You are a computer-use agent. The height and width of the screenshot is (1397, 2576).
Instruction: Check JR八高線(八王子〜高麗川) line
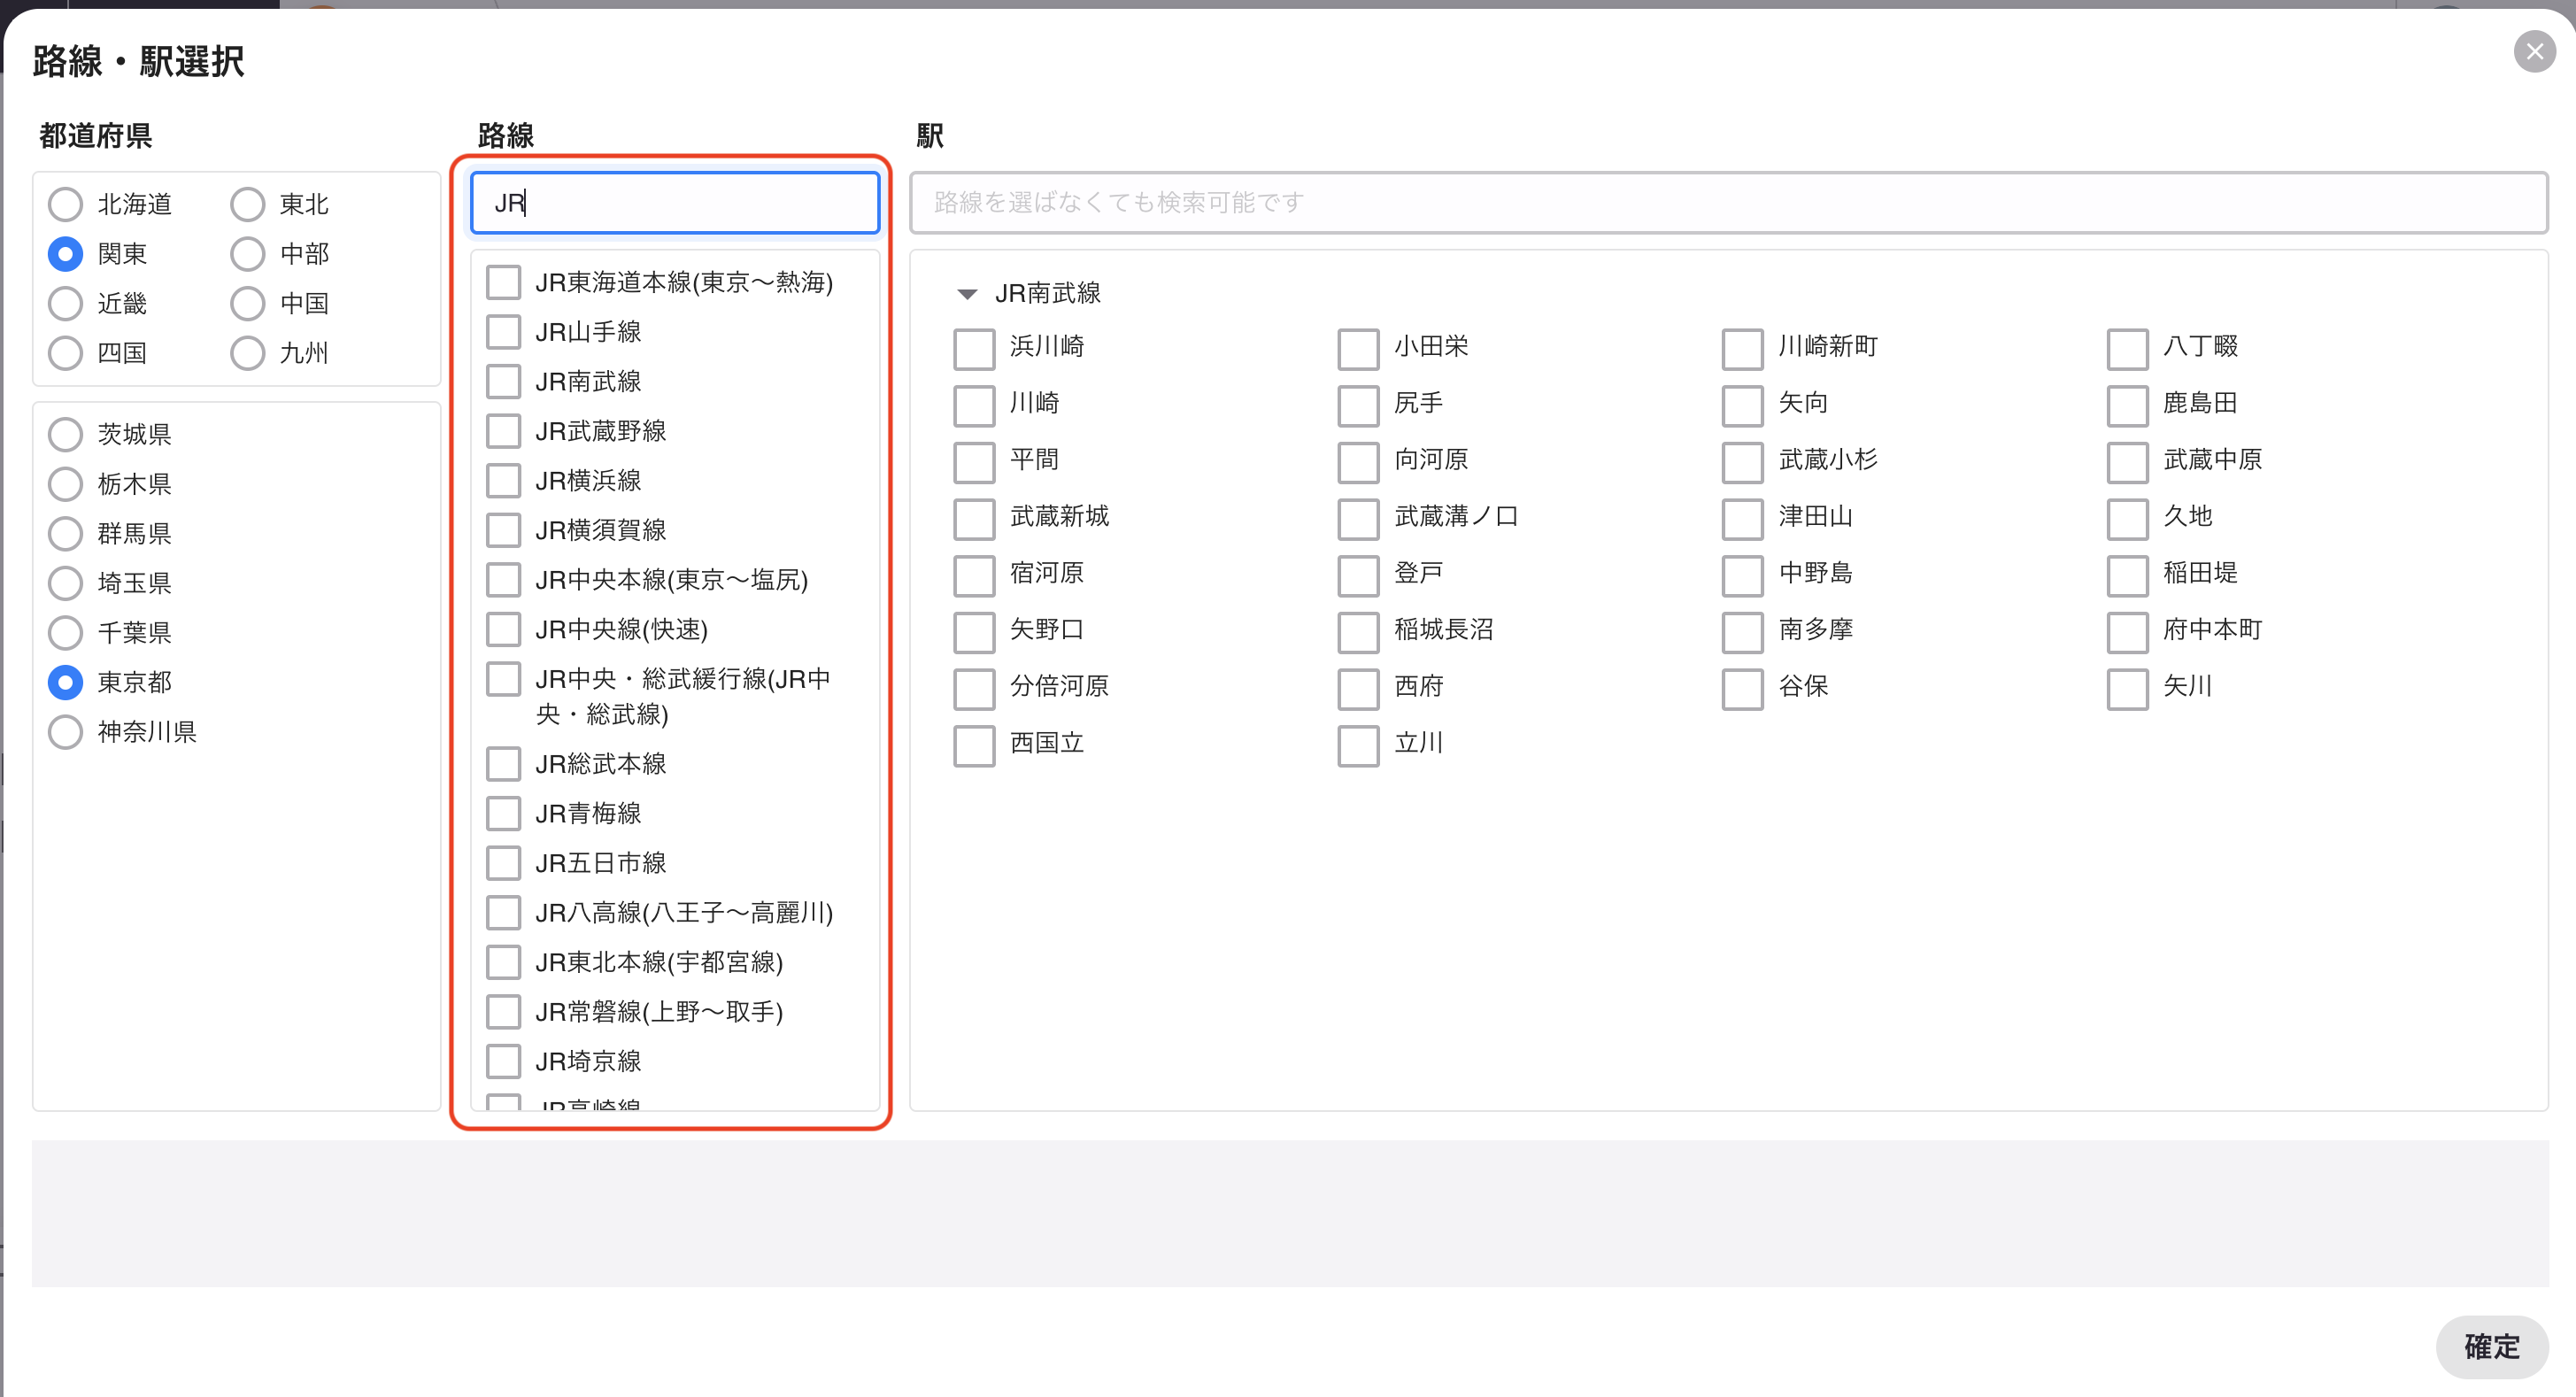503,912
